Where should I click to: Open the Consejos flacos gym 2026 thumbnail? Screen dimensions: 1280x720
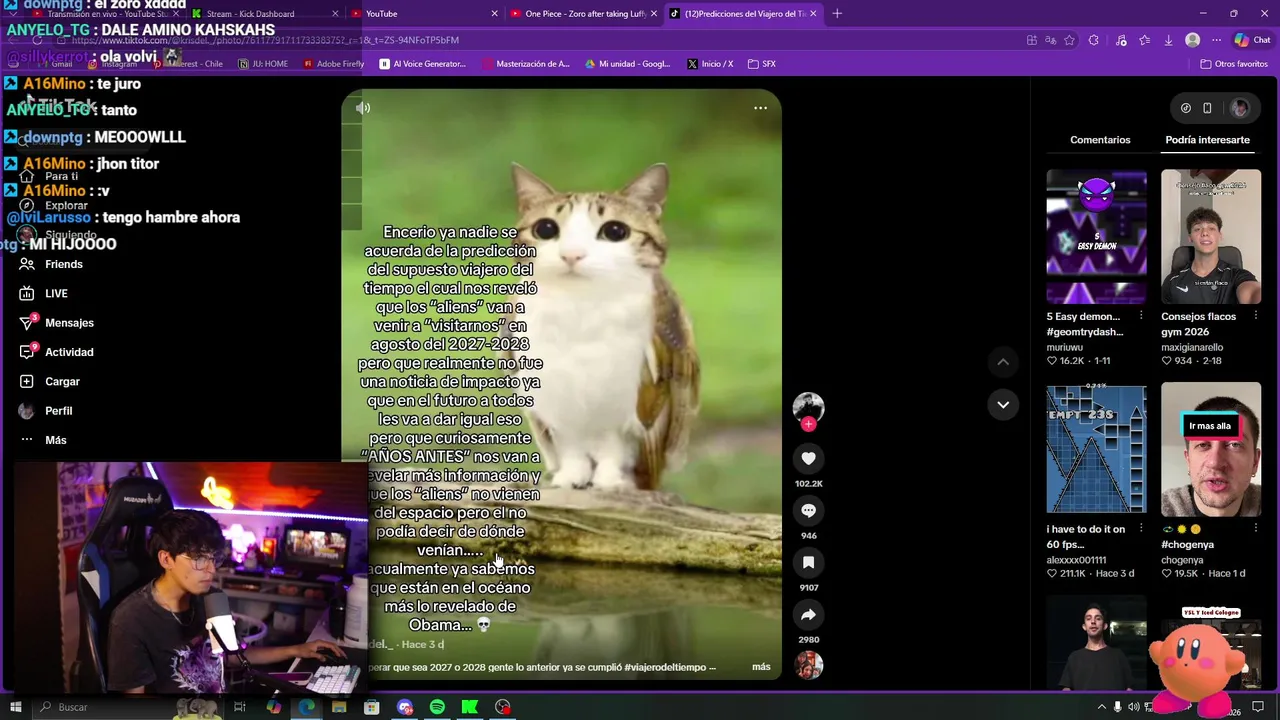[1211, 236]
